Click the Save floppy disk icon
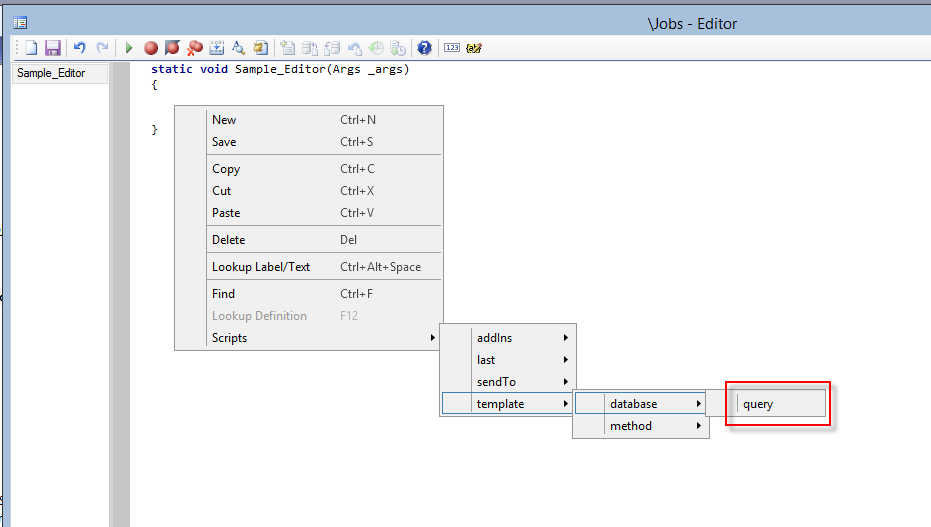Viewport: 931px width, 527px height. tap(53, 48)
